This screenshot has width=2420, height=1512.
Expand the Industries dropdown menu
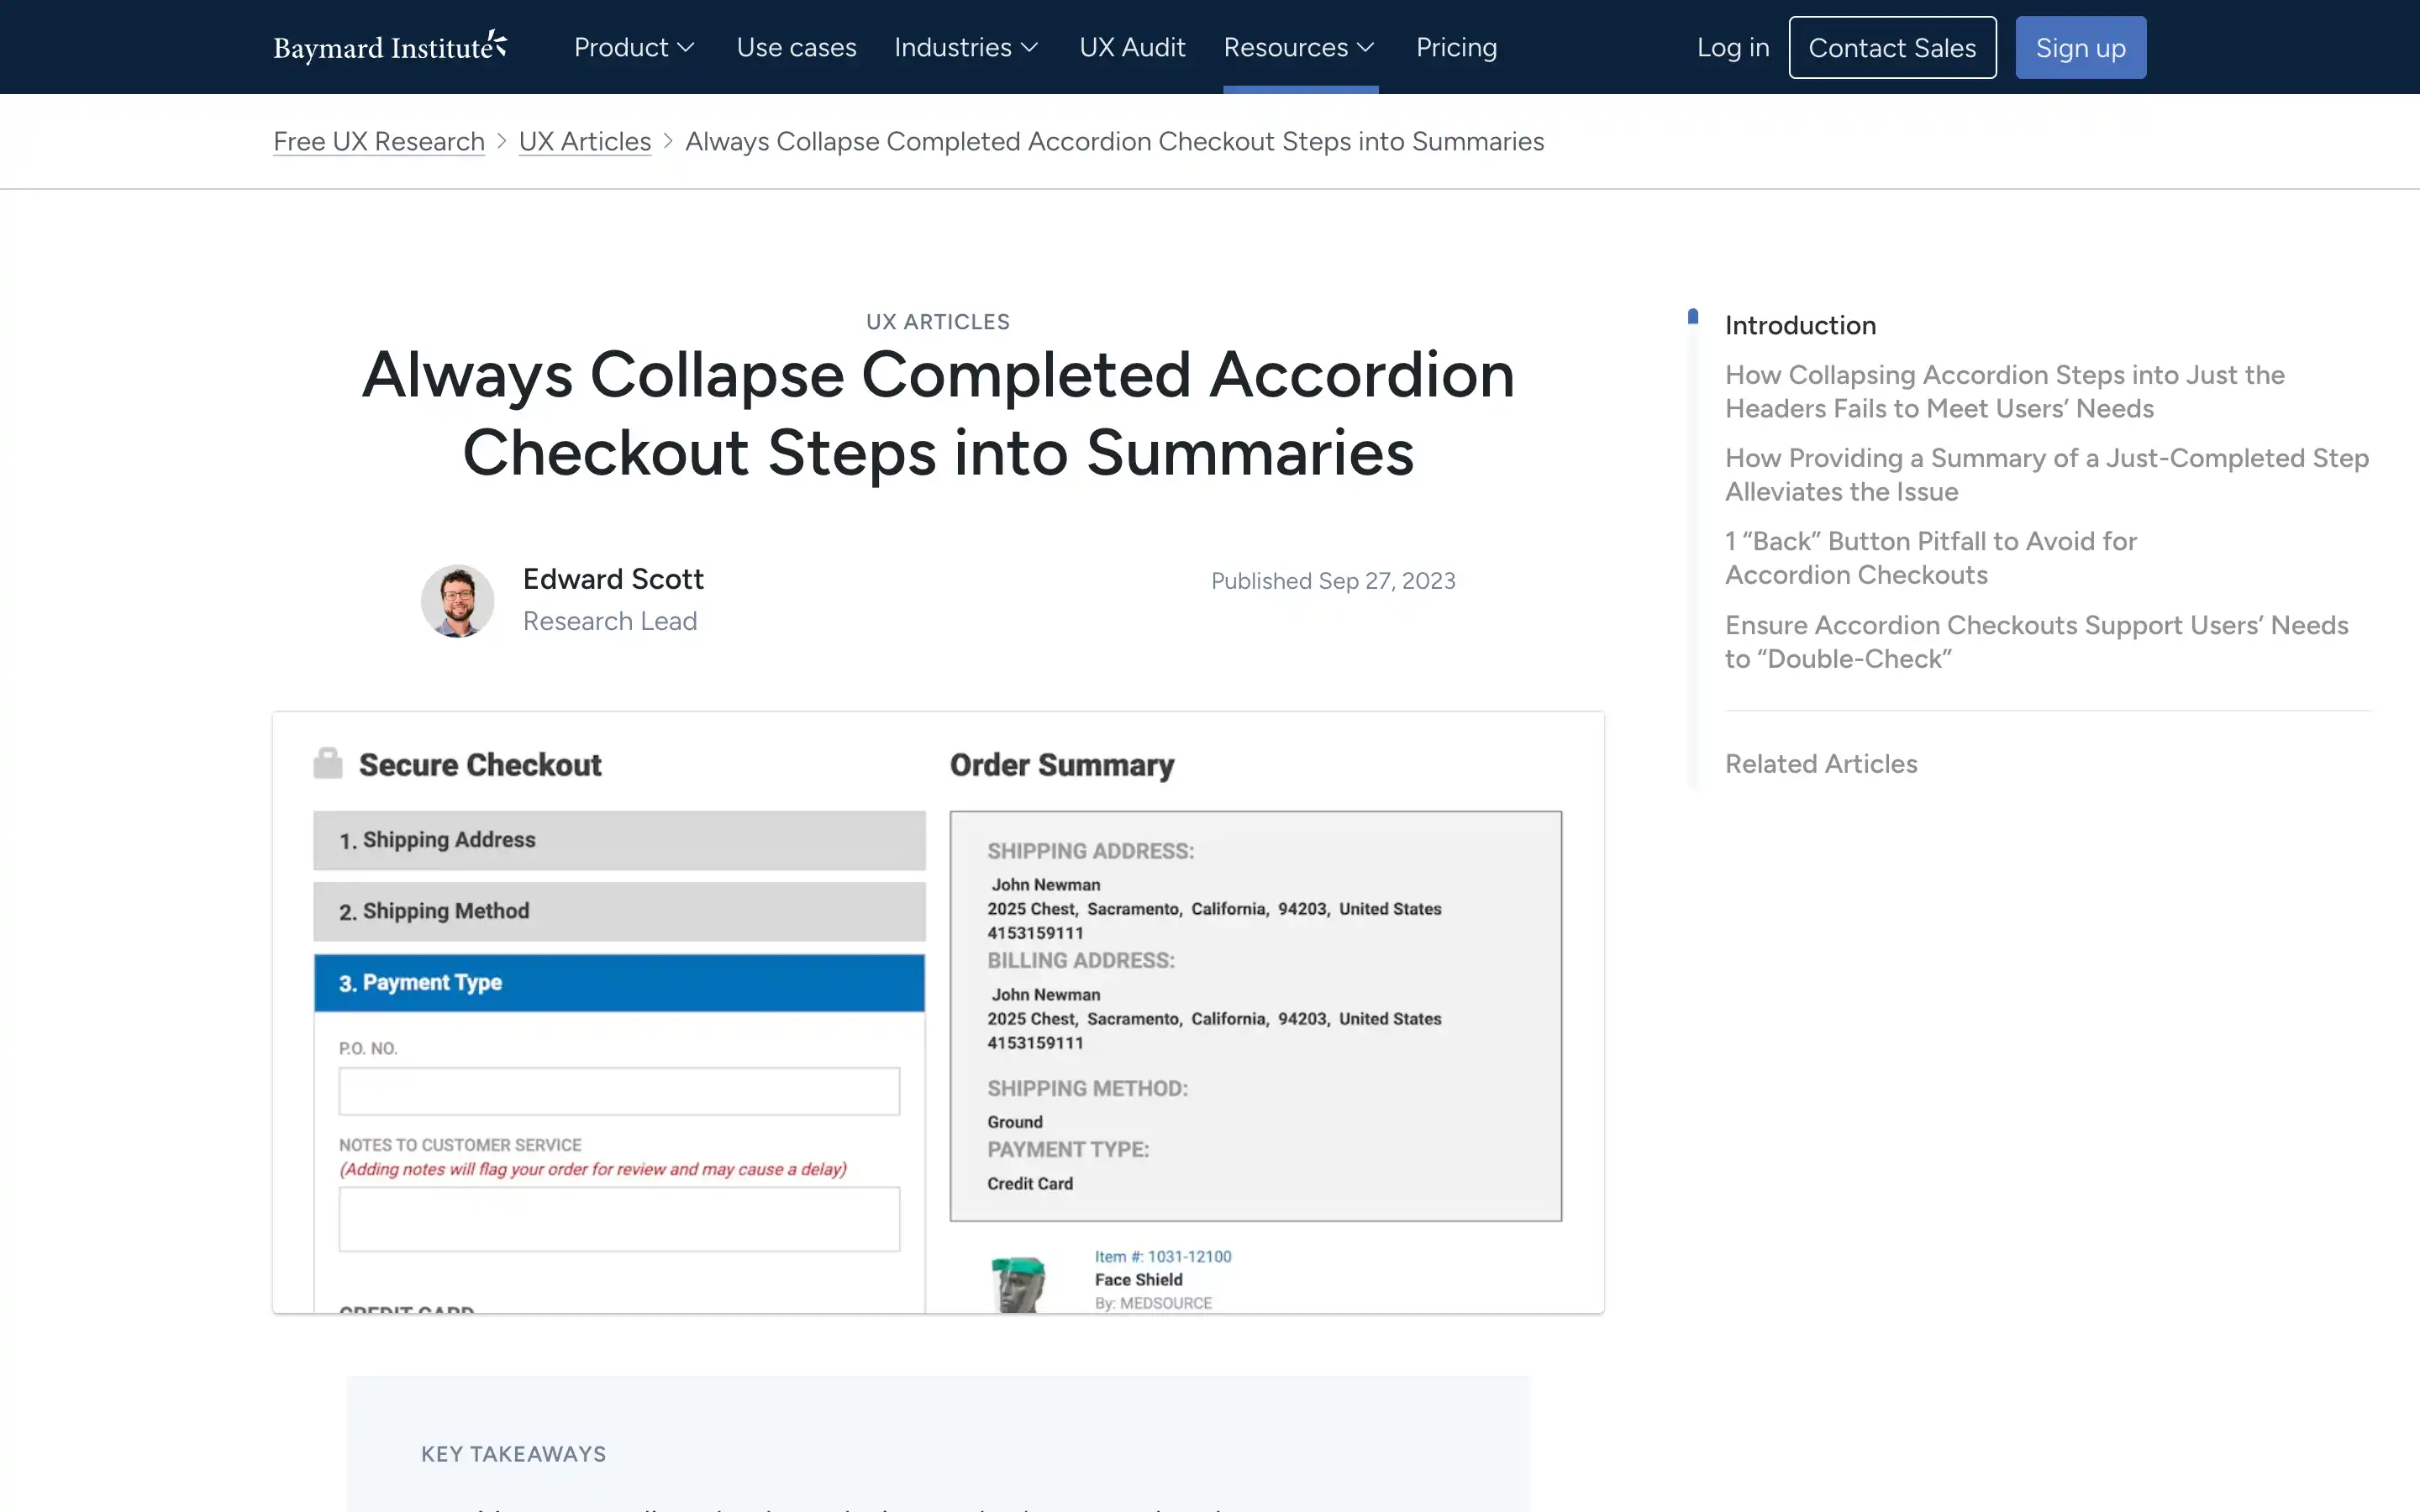(966, 47)
